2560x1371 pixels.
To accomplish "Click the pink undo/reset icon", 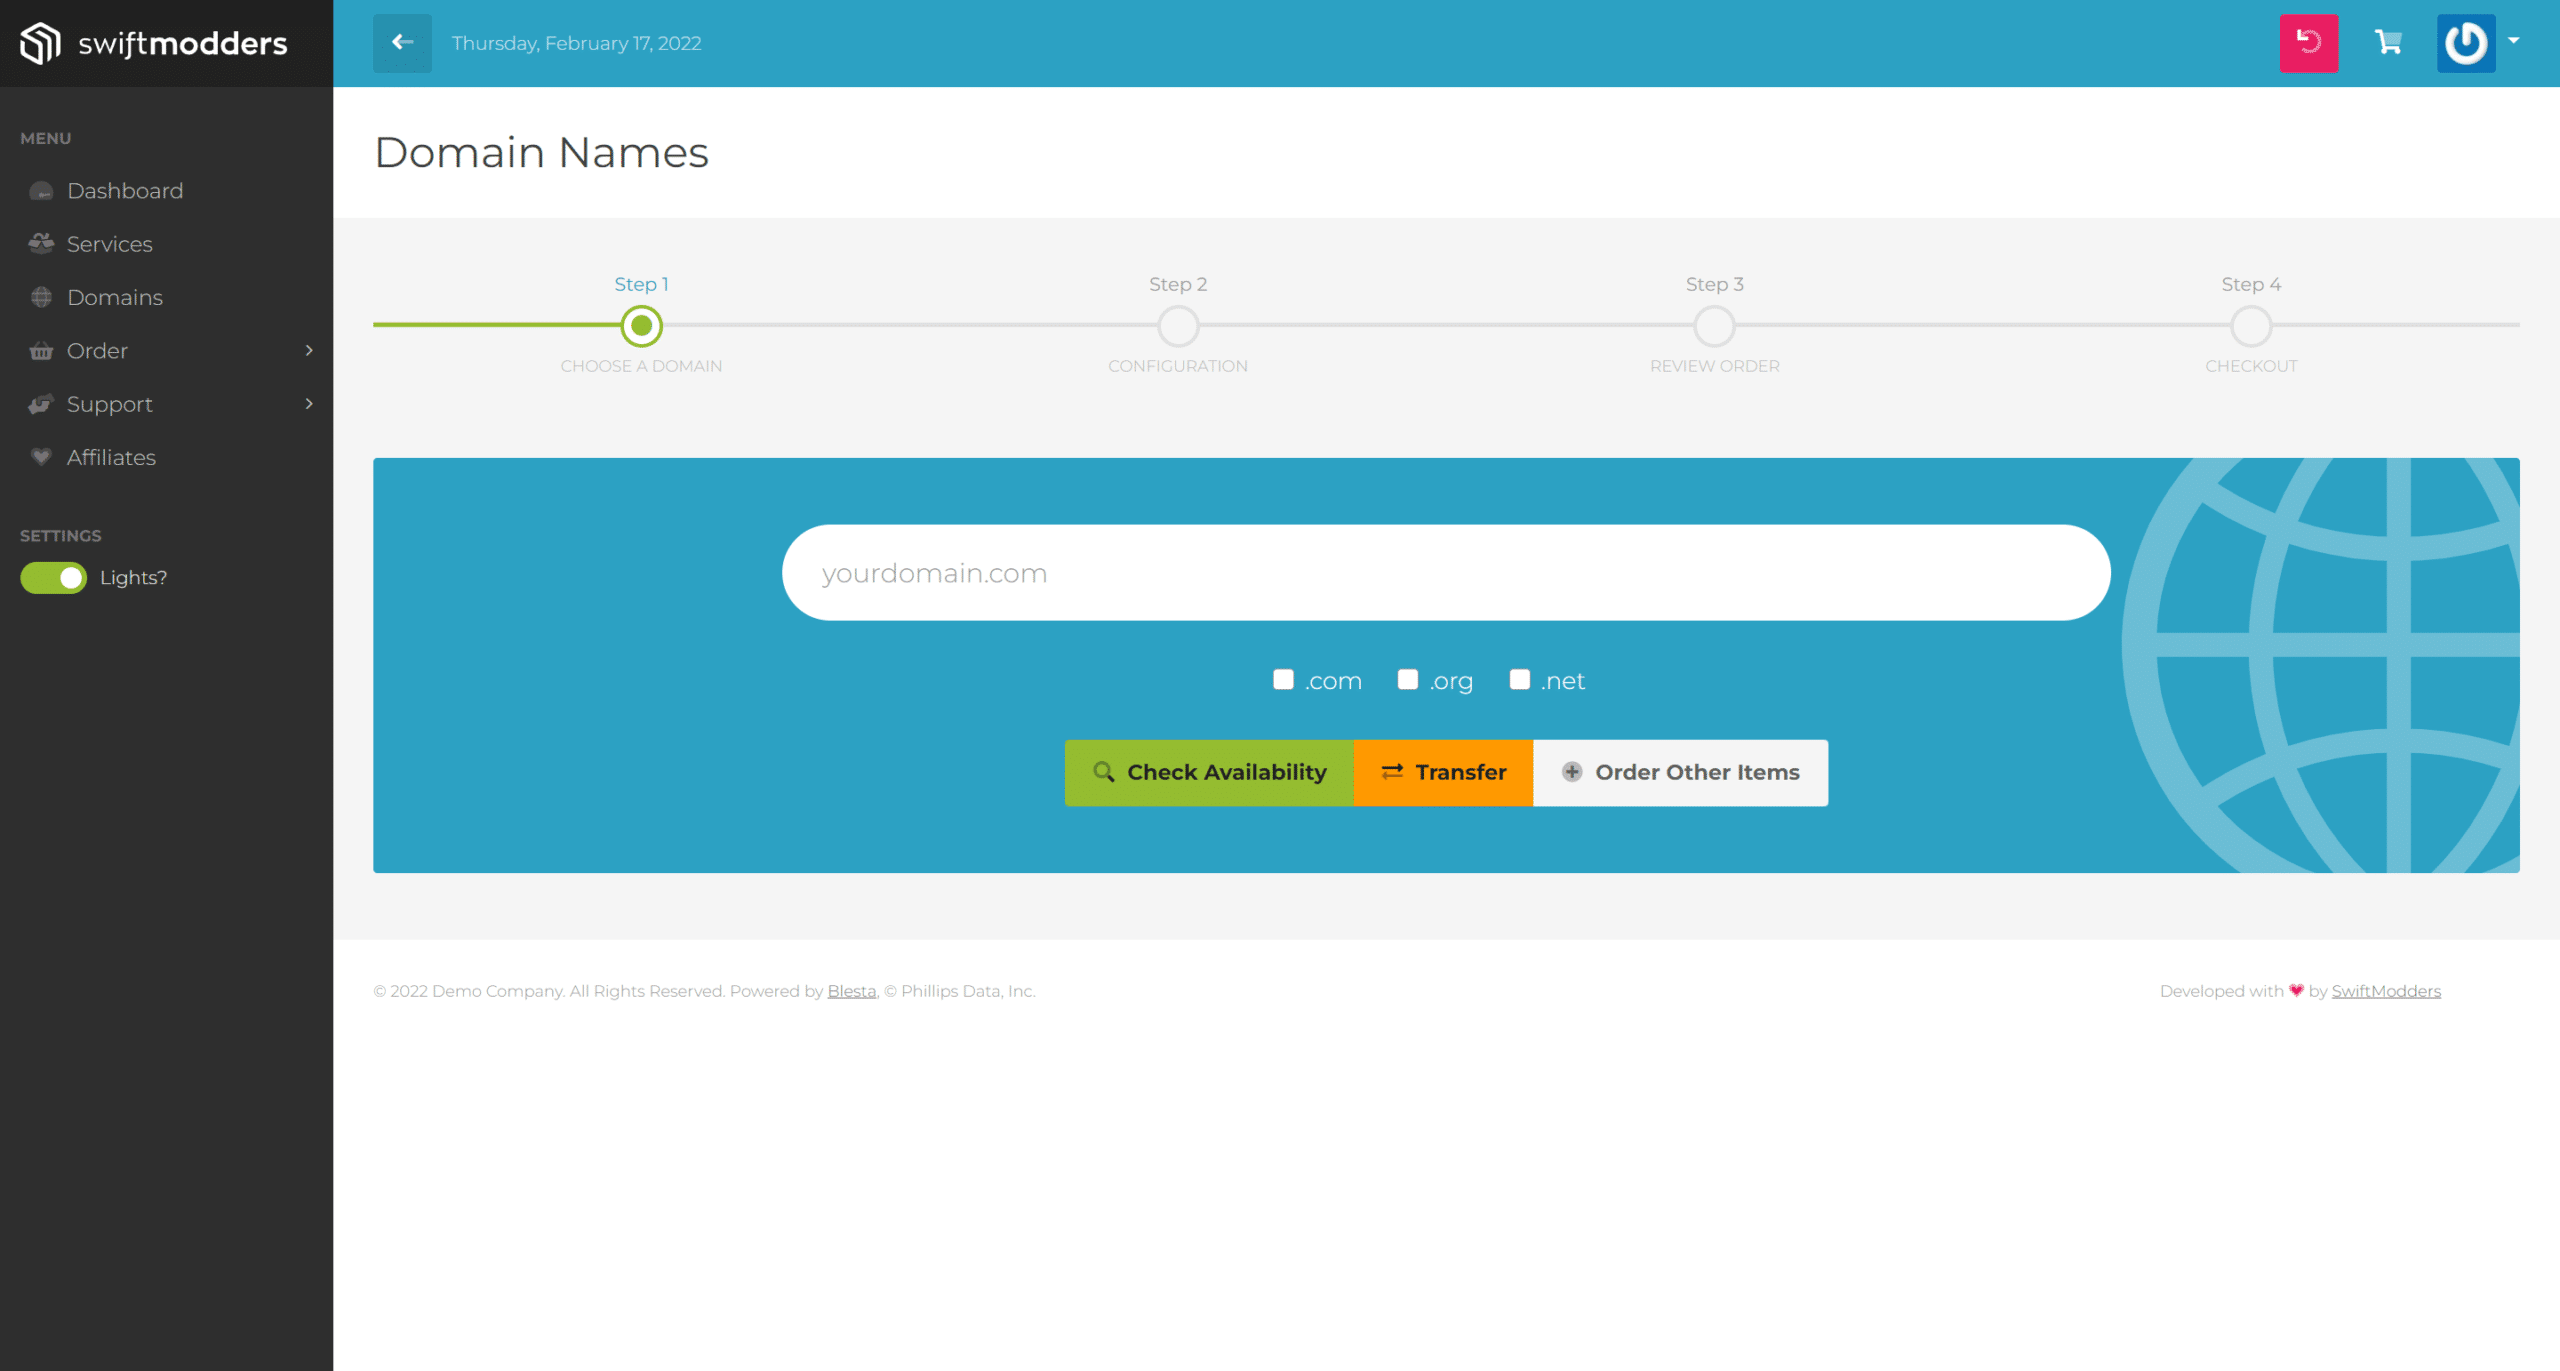I will click(2308, 42).
